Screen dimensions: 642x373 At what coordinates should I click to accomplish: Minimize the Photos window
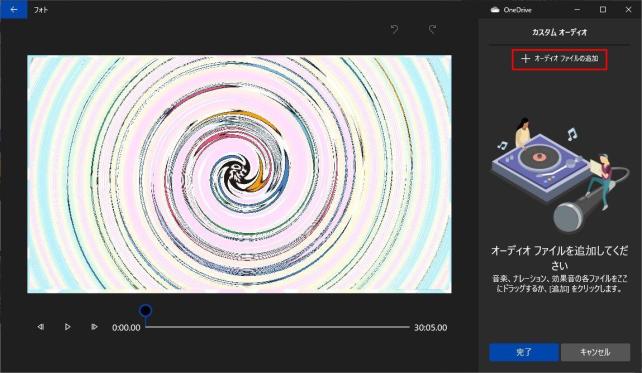[x=577, y=10]
